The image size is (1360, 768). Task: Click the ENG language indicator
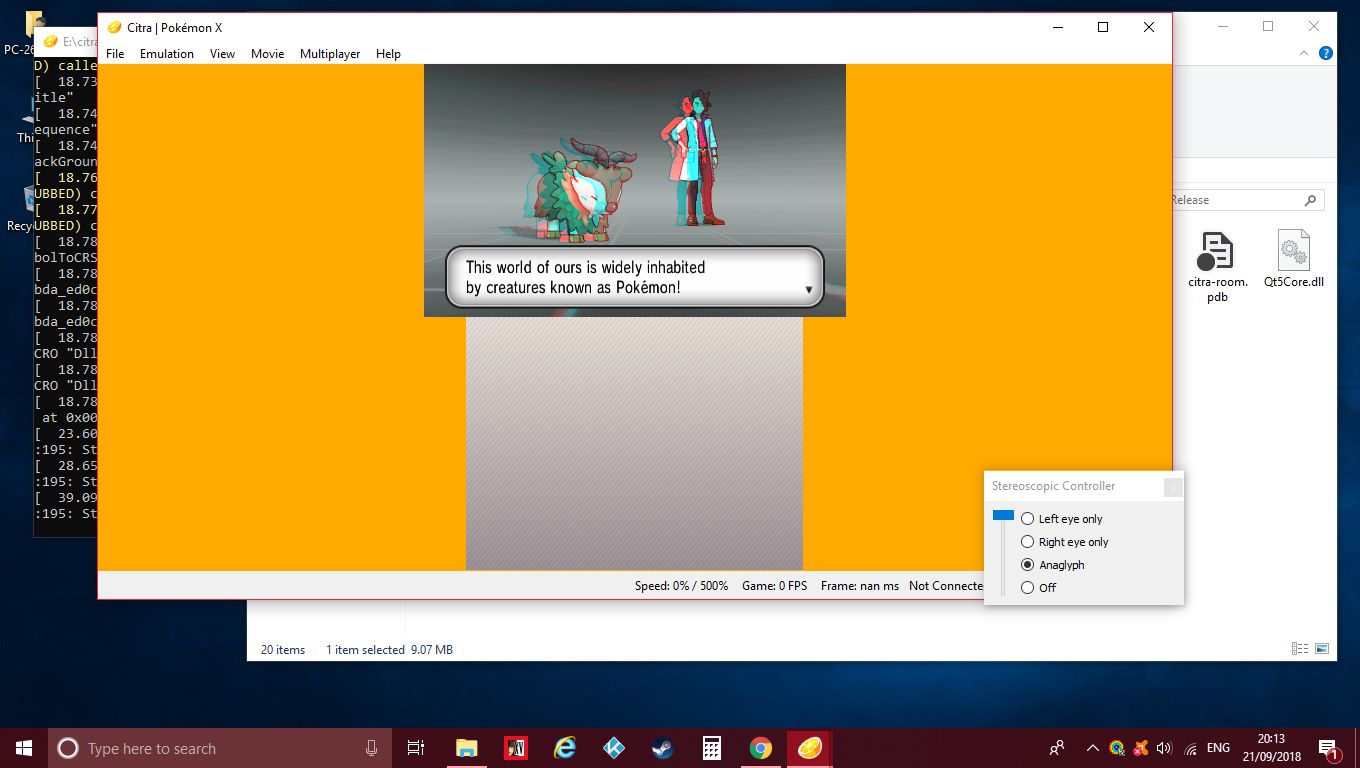[x=1218, y=748]
